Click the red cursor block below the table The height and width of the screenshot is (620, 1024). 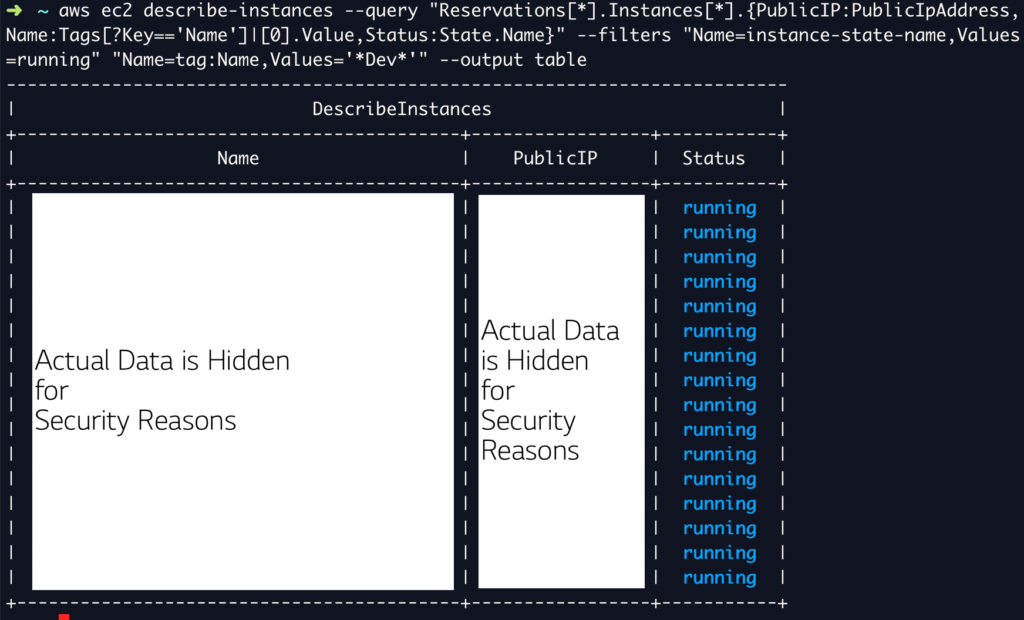(x=64, y=617)
